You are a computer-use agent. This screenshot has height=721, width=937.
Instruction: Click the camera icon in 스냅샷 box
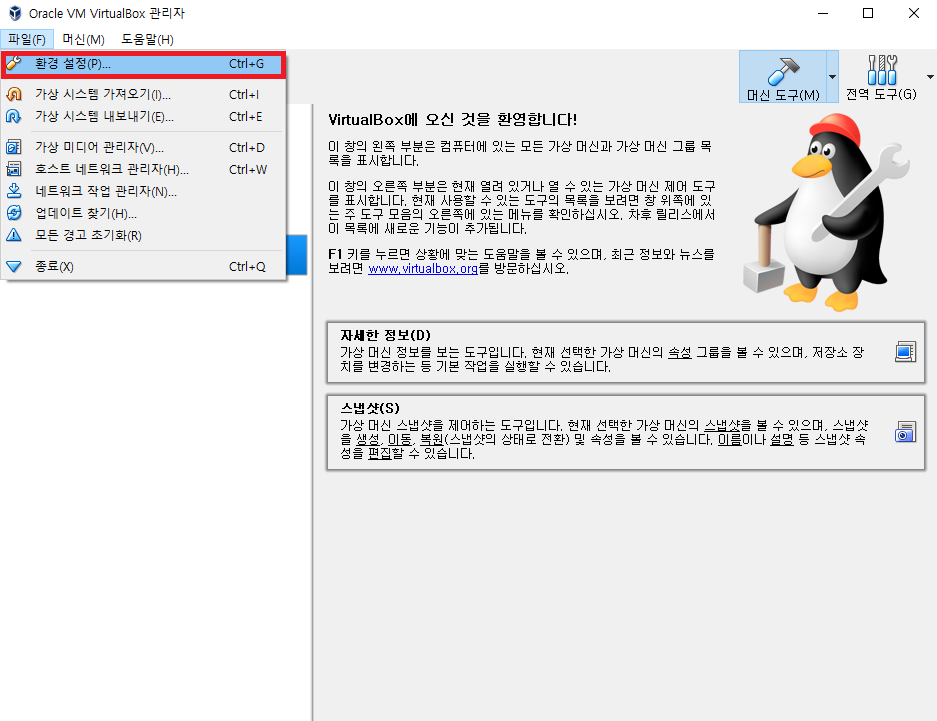(x=905, y=431)
